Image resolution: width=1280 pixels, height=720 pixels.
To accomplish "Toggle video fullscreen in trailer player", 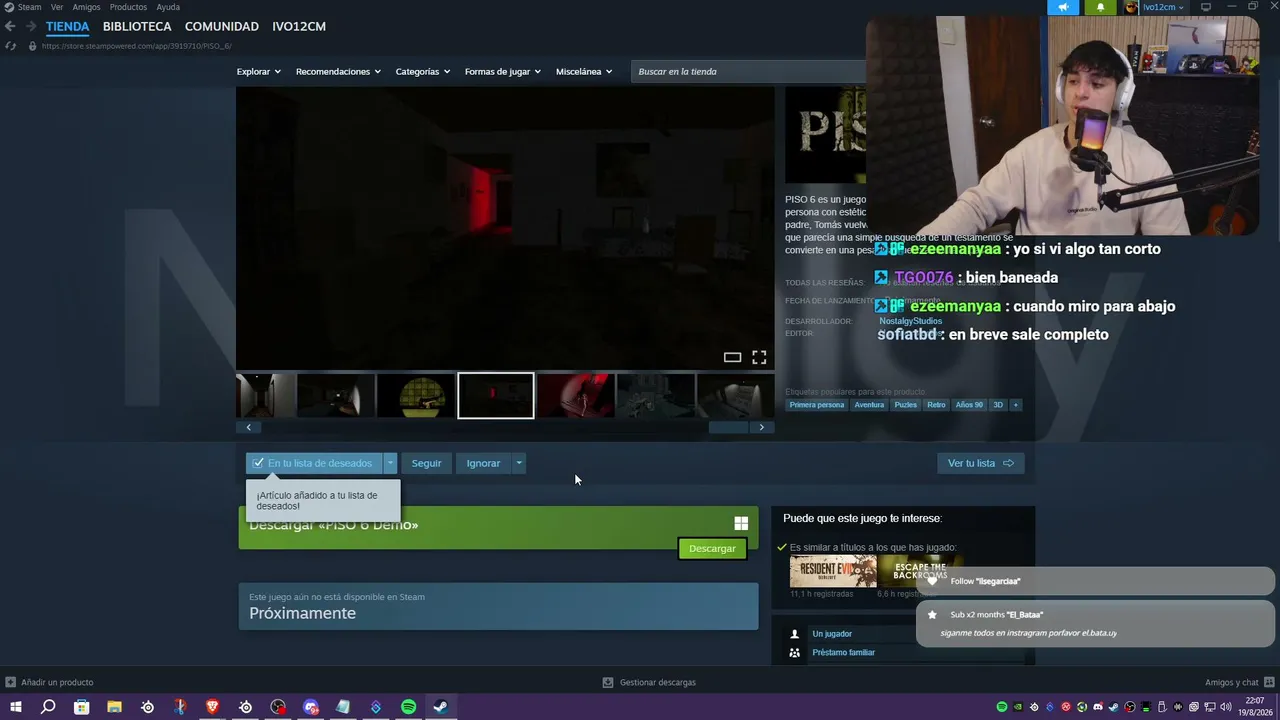I will click(759, 357).
